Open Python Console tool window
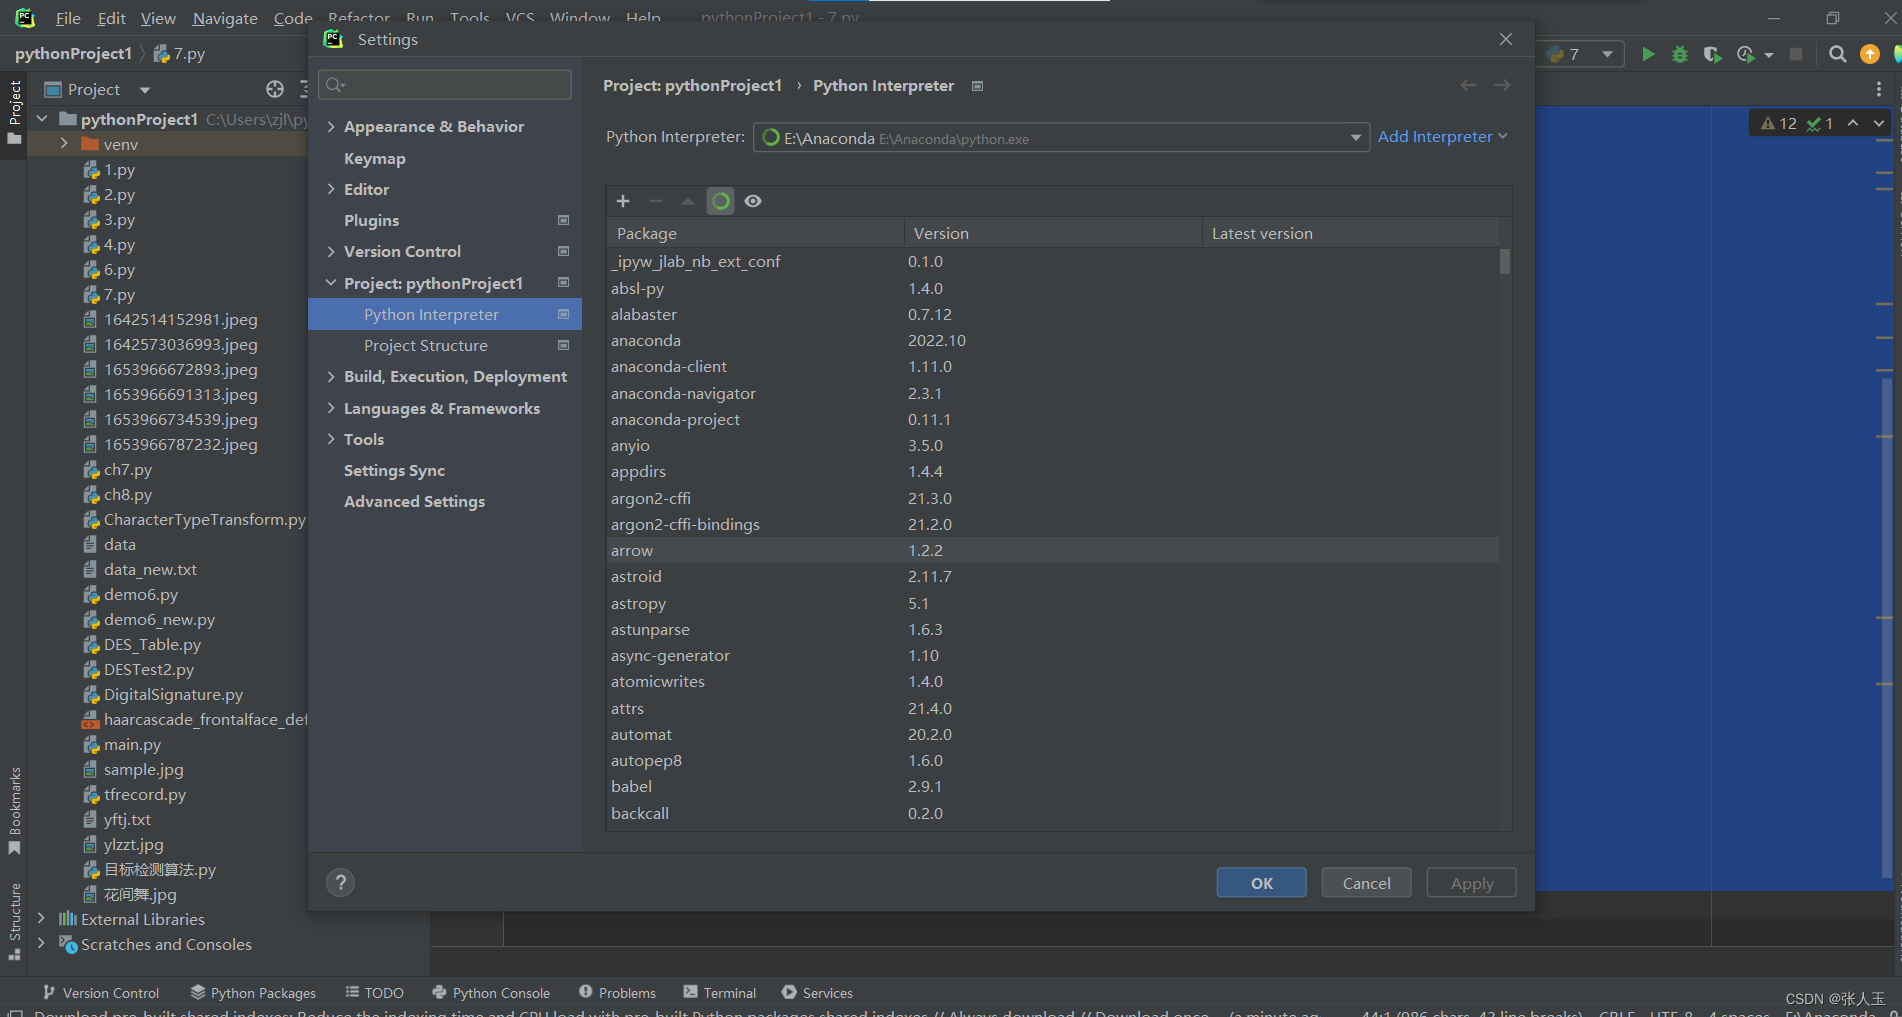1902x1017 pixels. (491, 992)
